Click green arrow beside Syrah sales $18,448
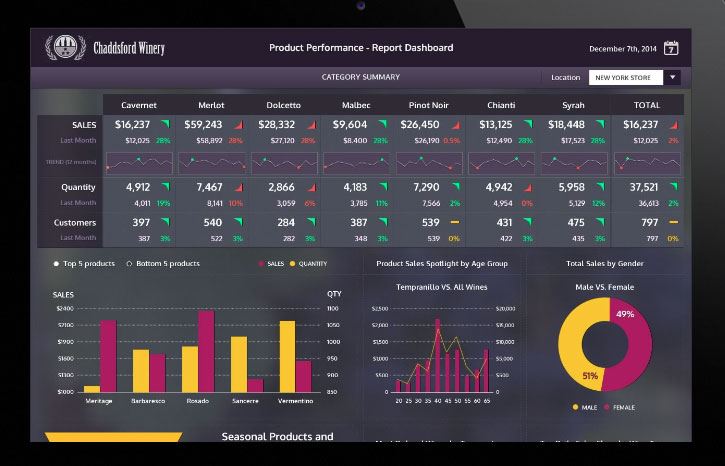This screenshot has width=725, height=466. coord(600,124)
